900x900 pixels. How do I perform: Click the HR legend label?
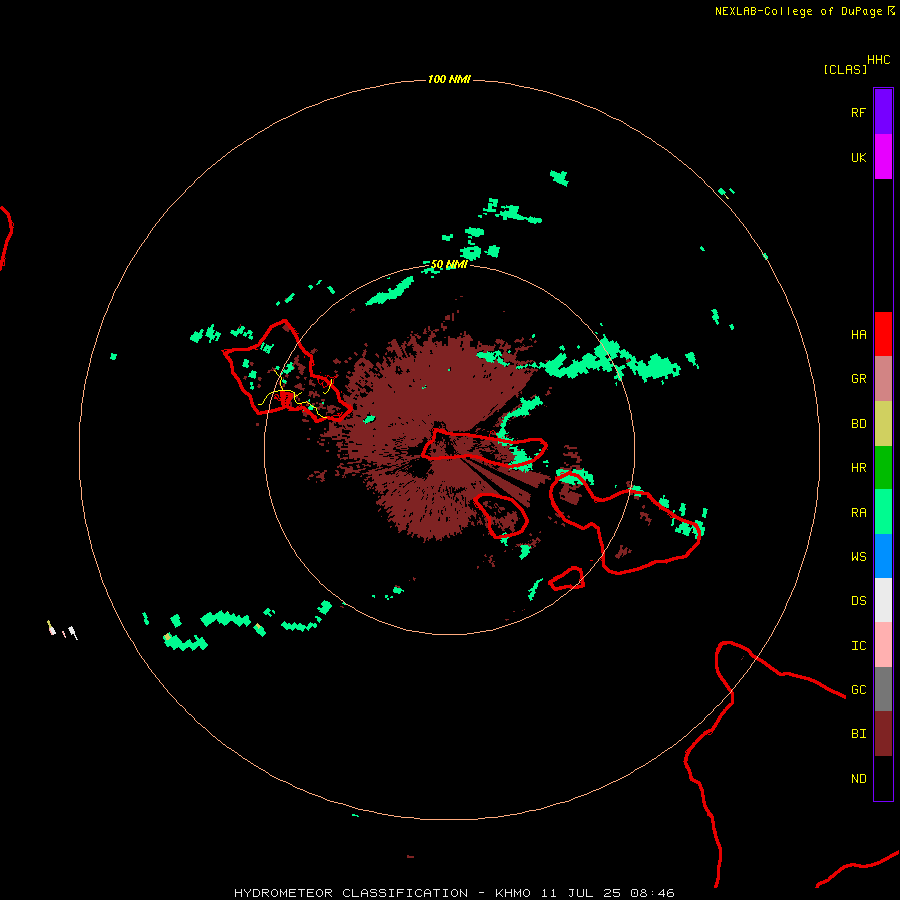point(858,468)
